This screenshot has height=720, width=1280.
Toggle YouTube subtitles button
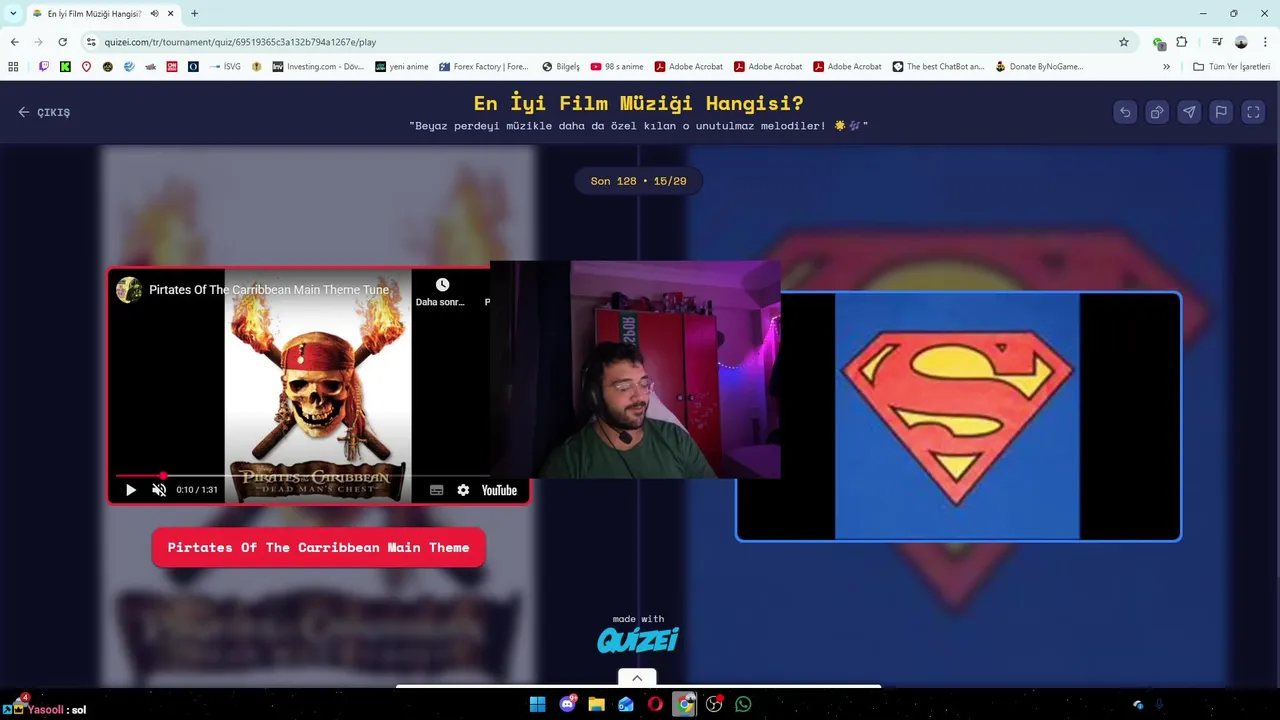[437, 490]
